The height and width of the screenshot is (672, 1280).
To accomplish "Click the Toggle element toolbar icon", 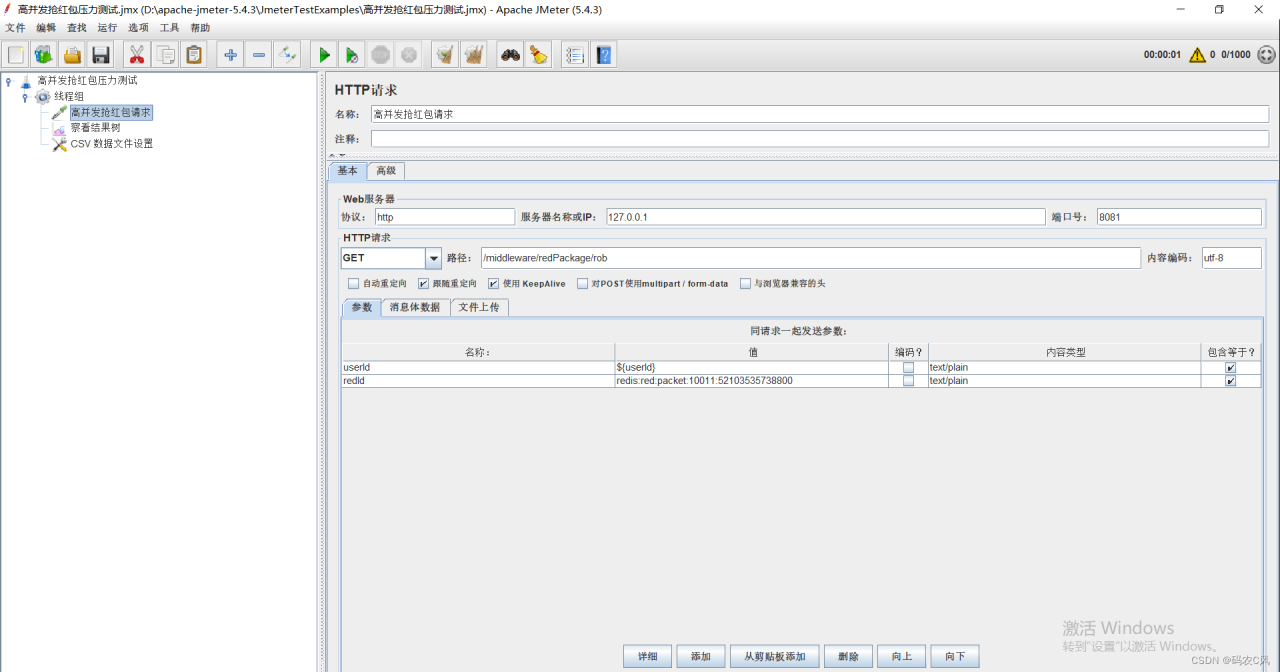I will [x=287, y=55].
